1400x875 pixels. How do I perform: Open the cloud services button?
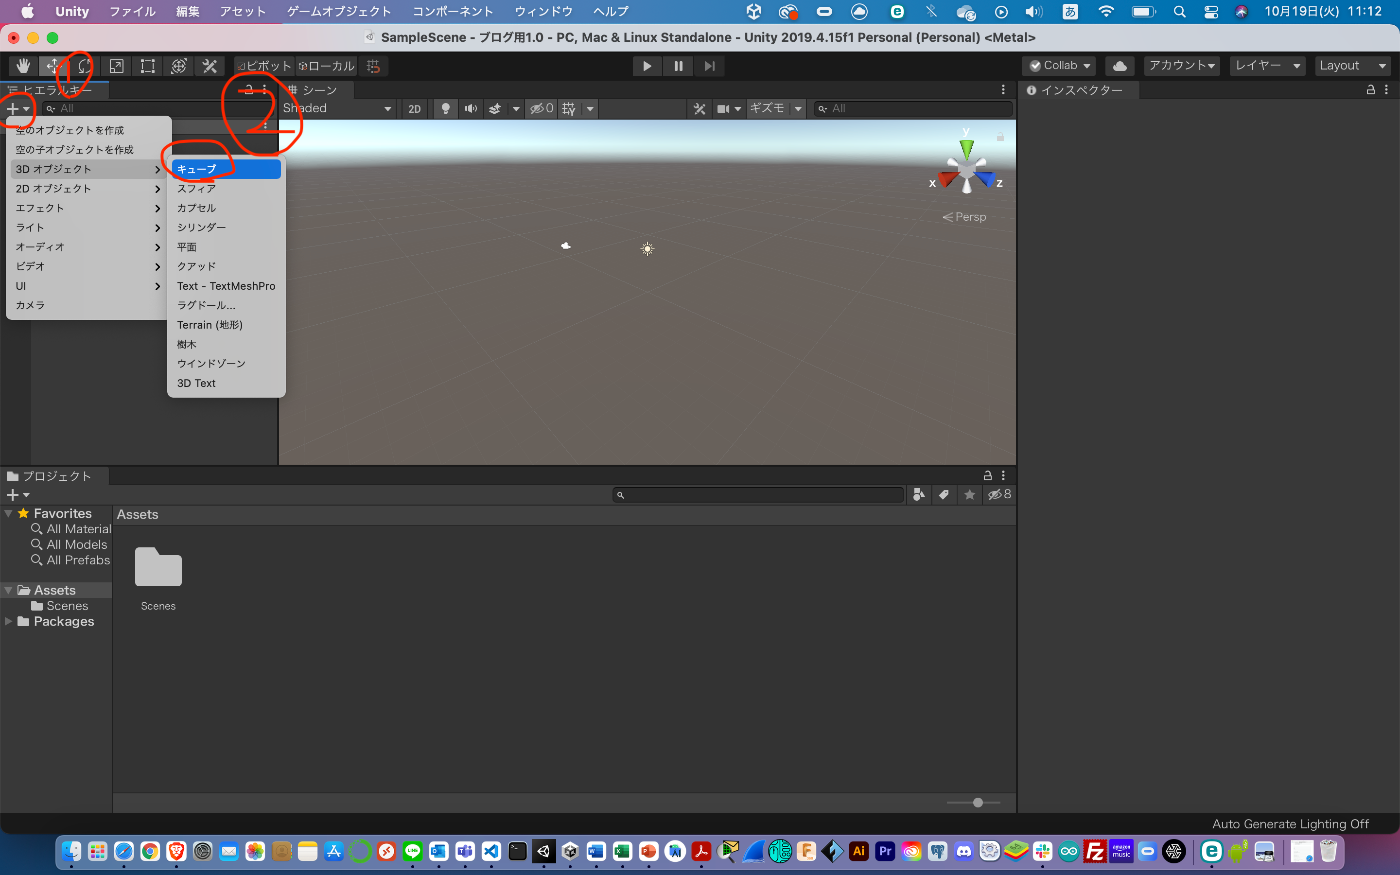[x=1120, y=66]
